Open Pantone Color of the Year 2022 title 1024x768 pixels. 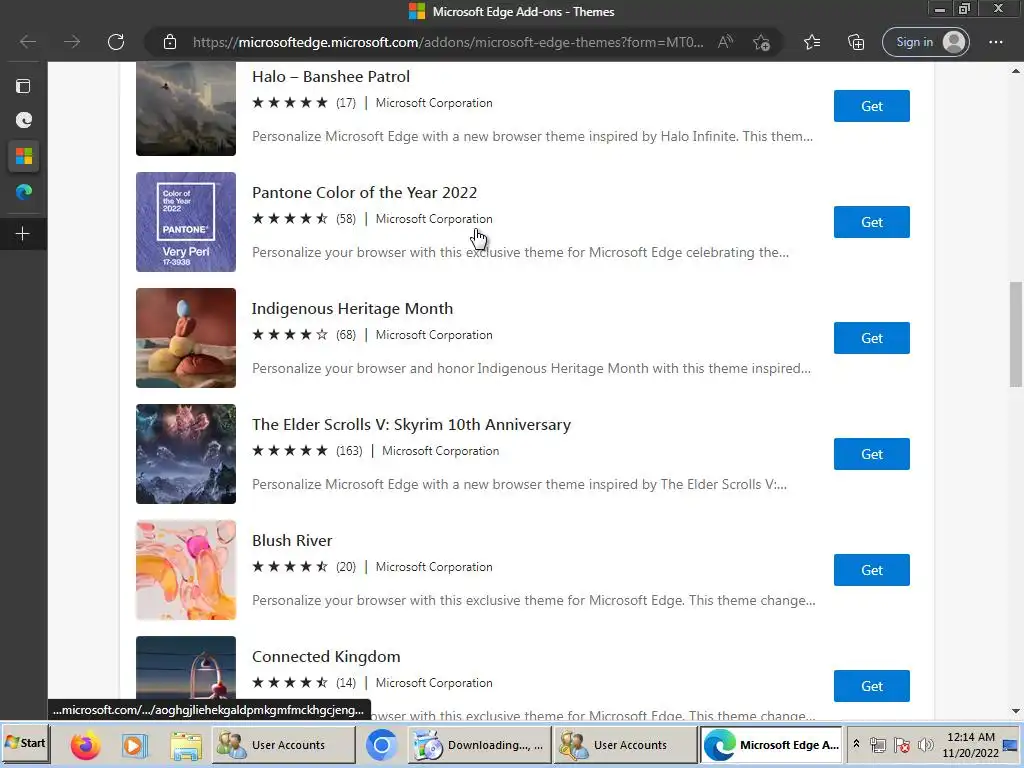click(x=364, y=193)
